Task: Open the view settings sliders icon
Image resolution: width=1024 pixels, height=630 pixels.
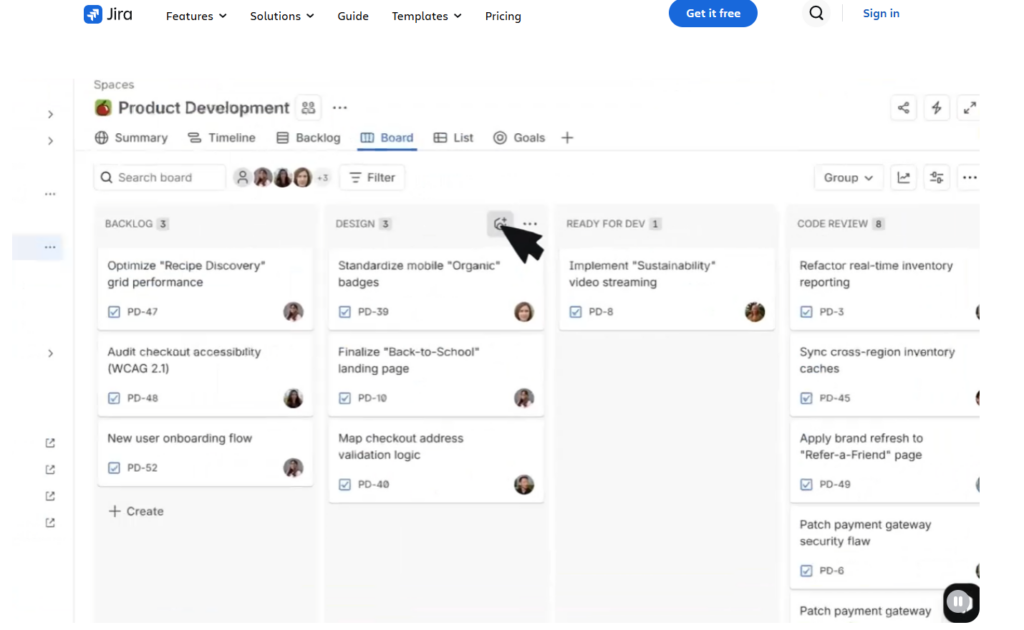Action: 936,178
